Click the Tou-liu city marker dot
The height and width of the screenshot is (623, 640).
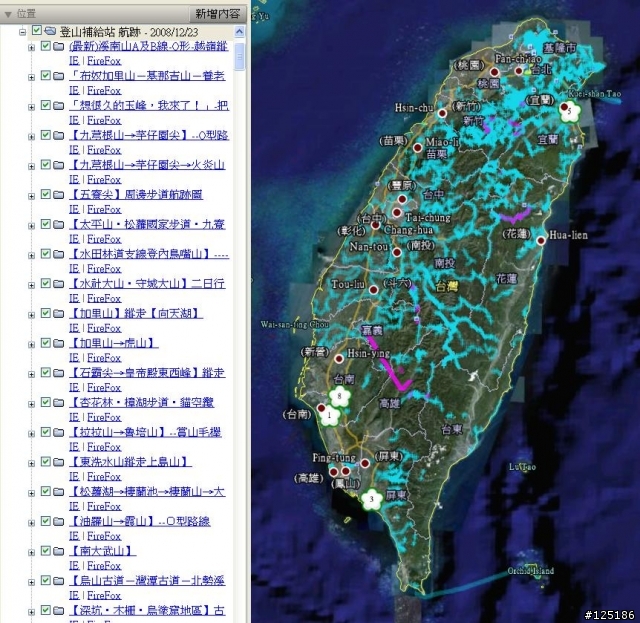(373, 289)
